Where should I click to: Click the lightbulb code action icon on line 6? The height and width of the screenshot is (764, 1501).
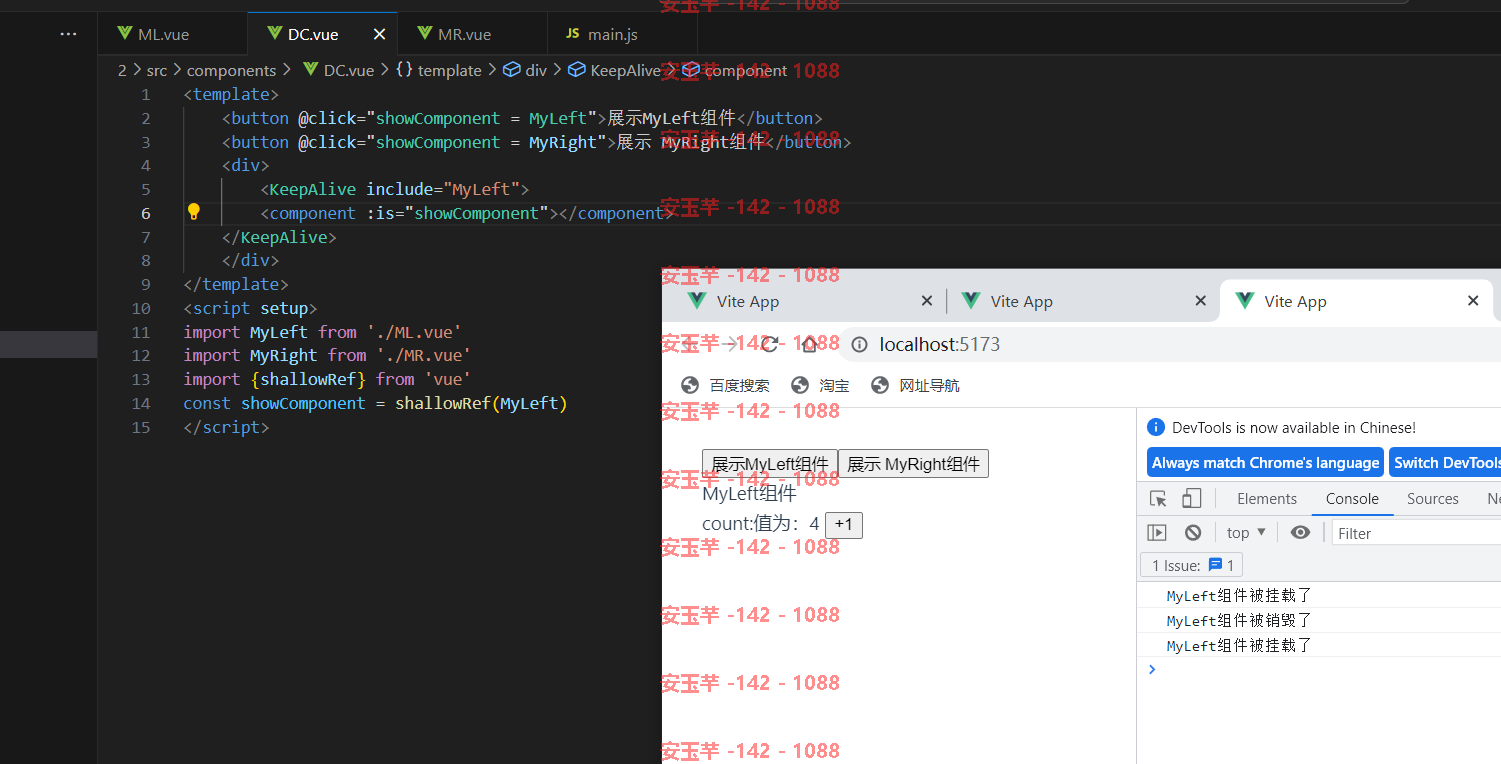click(194, 212)
